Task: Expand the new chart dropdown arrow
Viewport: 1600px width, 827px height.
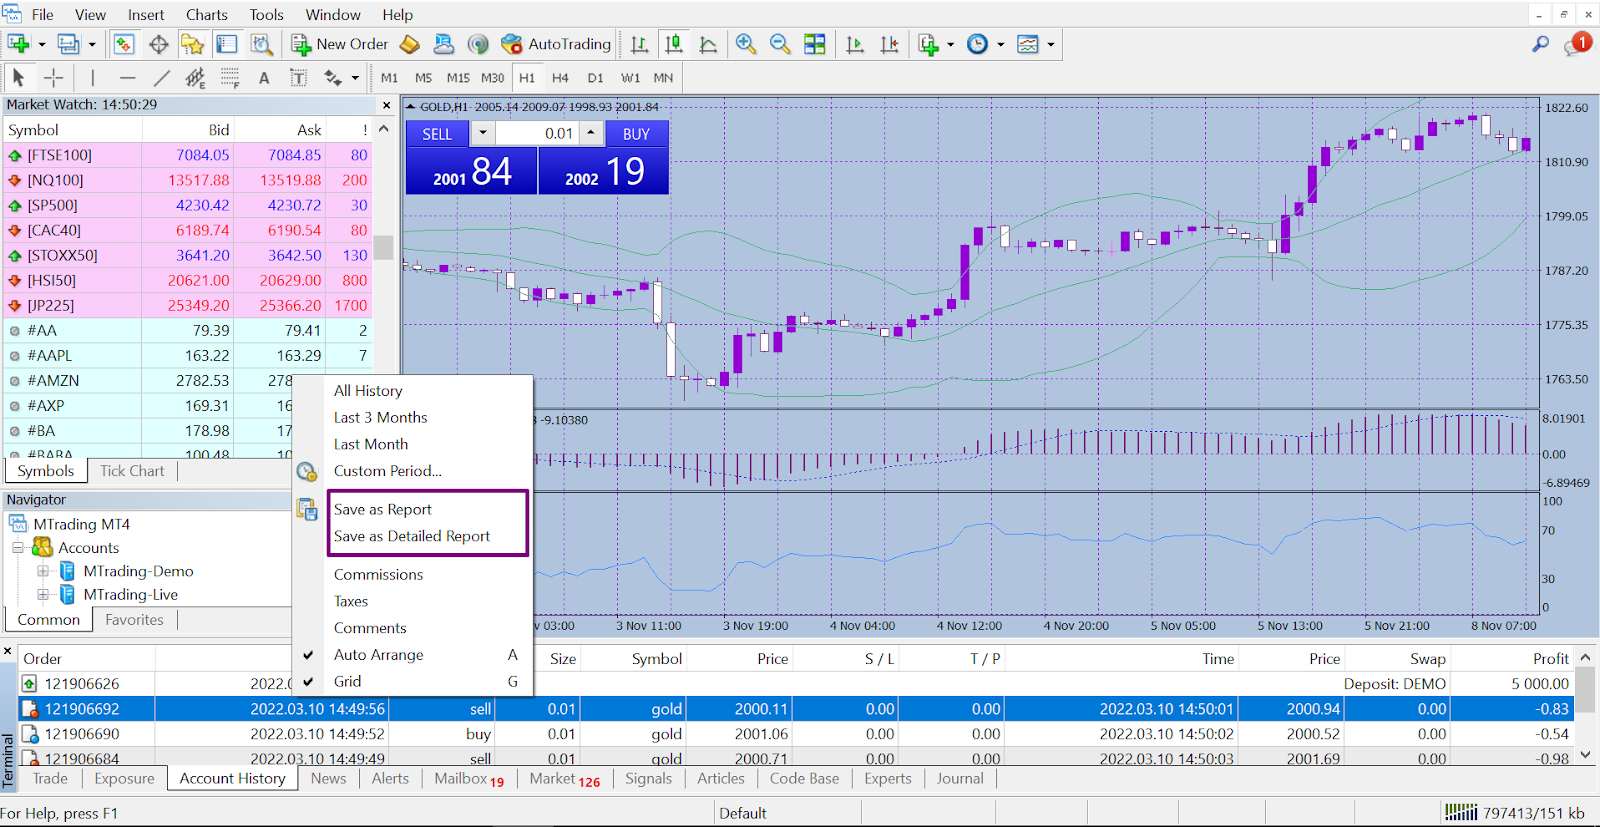Action: tap(42, 44)
